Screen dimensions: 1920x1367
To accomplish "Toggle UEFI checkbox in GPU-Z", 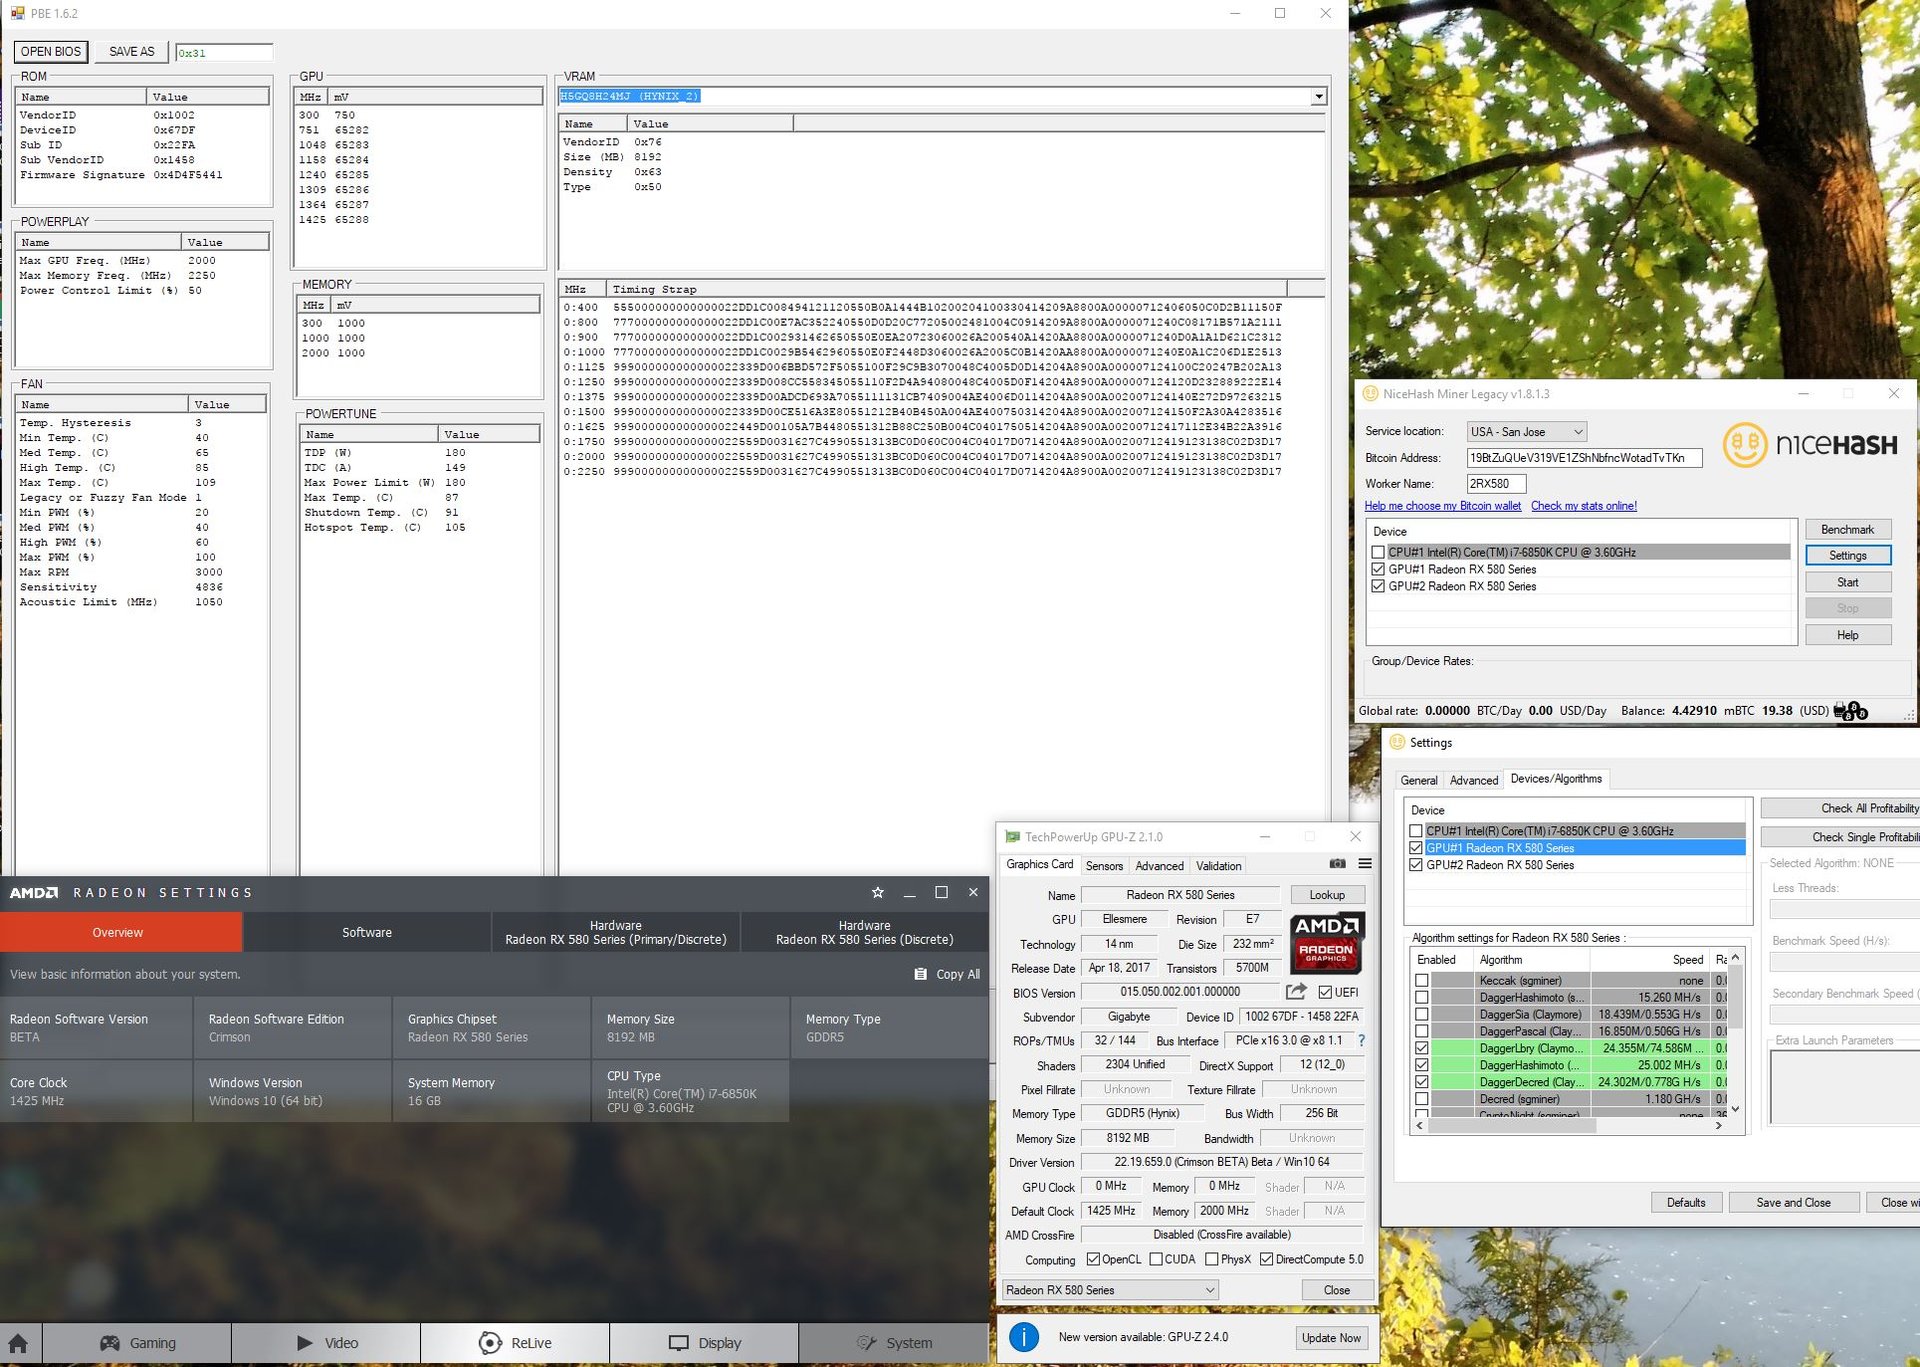I will pyautogui.click(x=1325, y=992).
